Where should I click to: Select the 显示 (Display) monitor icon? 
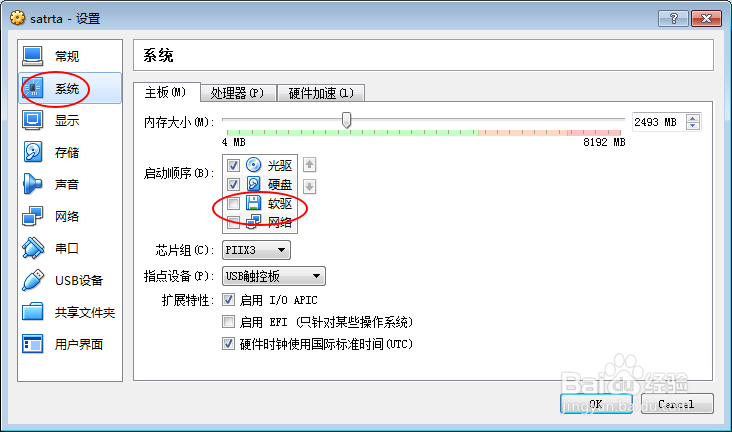pos(32,120)
